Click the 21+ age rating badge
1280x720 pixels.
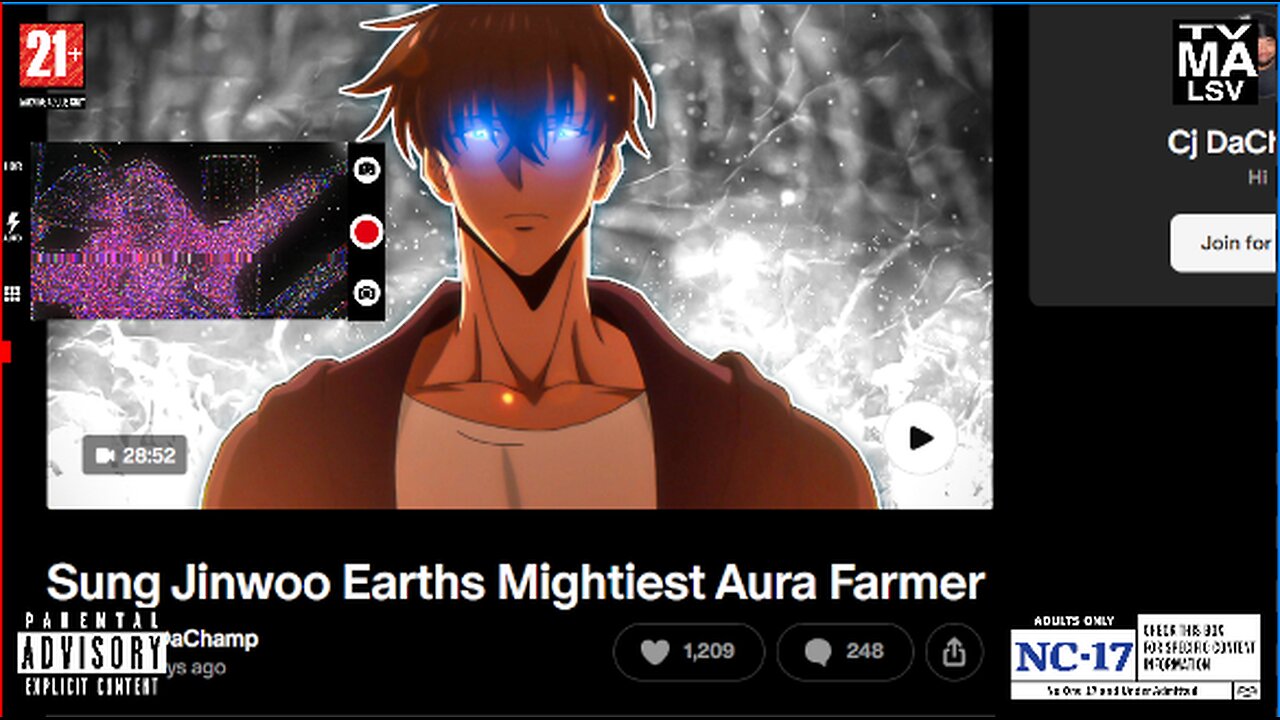click(x=52, y=65)
